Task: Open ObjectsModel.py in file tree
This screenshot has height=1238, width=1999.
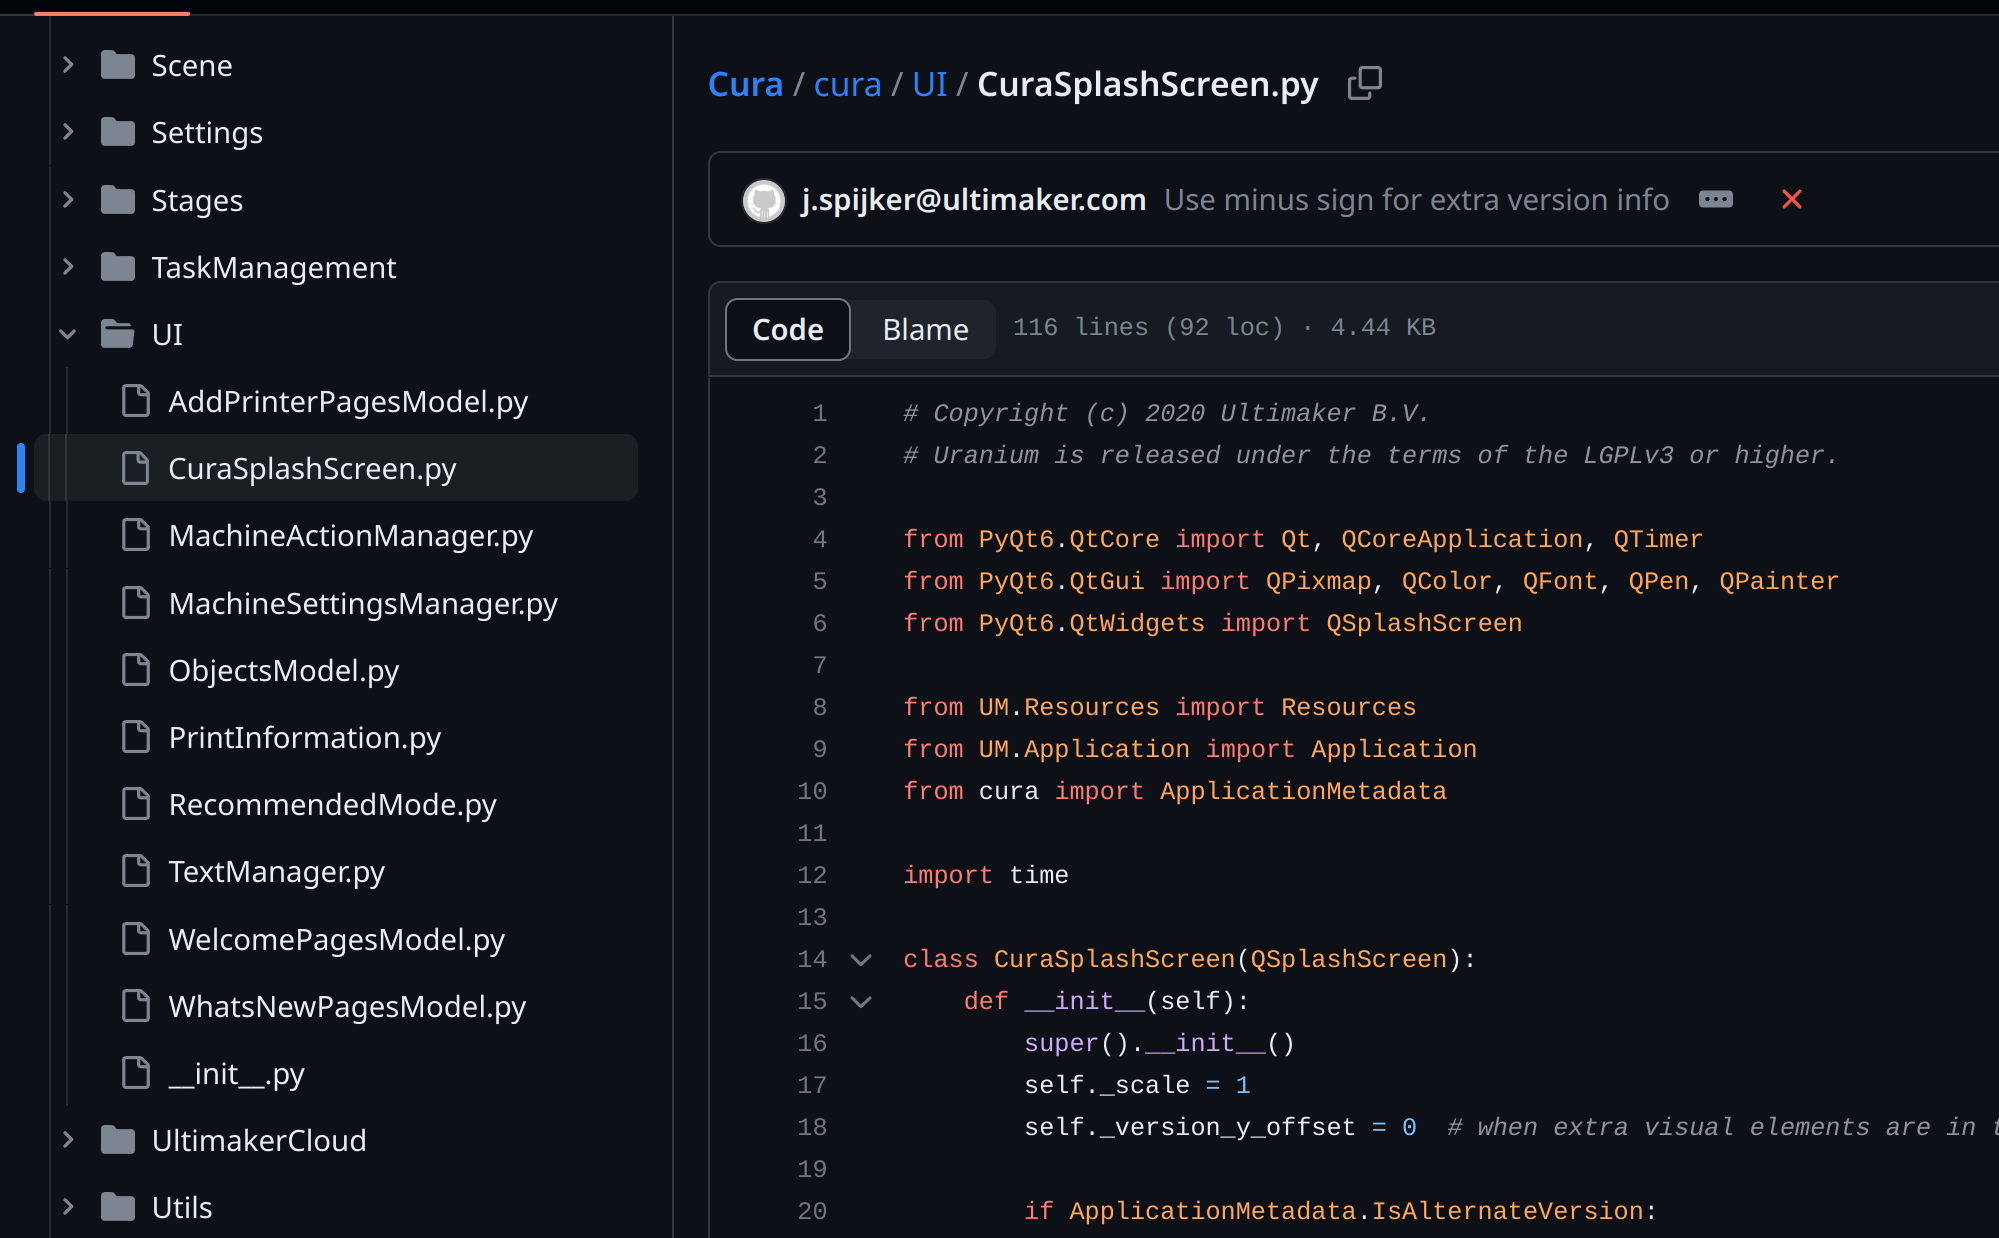Action: click(284, 670)
